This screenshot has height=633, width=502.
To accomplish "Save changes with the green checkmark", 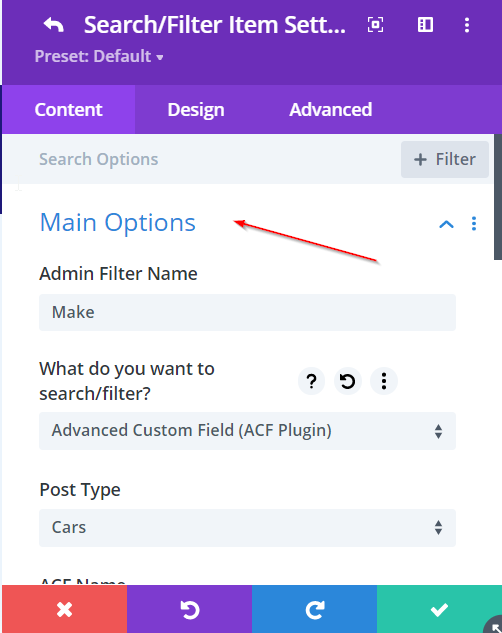I will (439, 609).
